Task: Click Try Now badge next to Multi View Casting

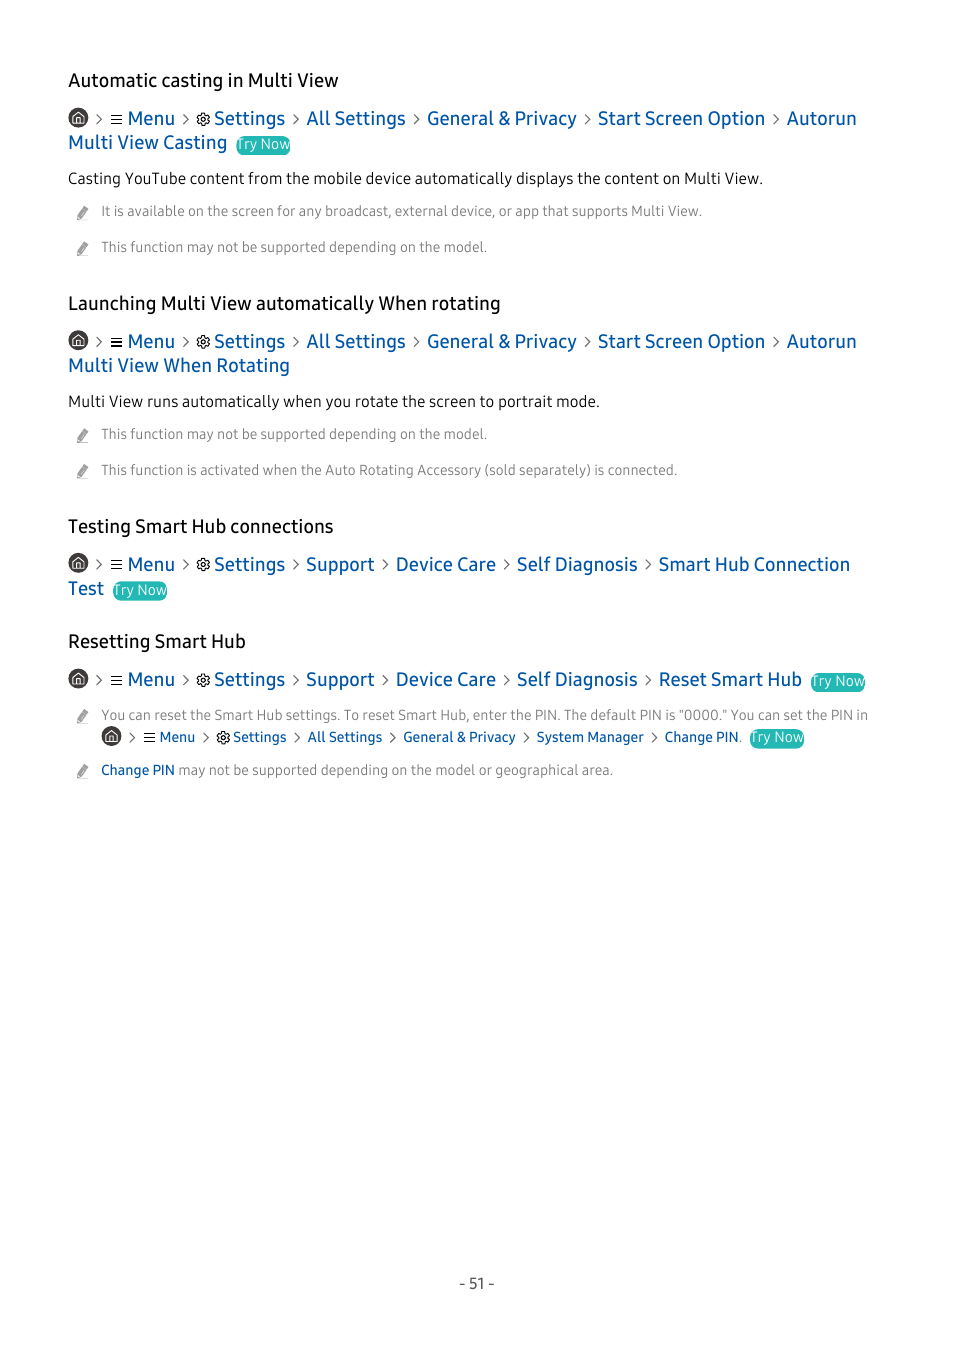Action: pos(263,145)
